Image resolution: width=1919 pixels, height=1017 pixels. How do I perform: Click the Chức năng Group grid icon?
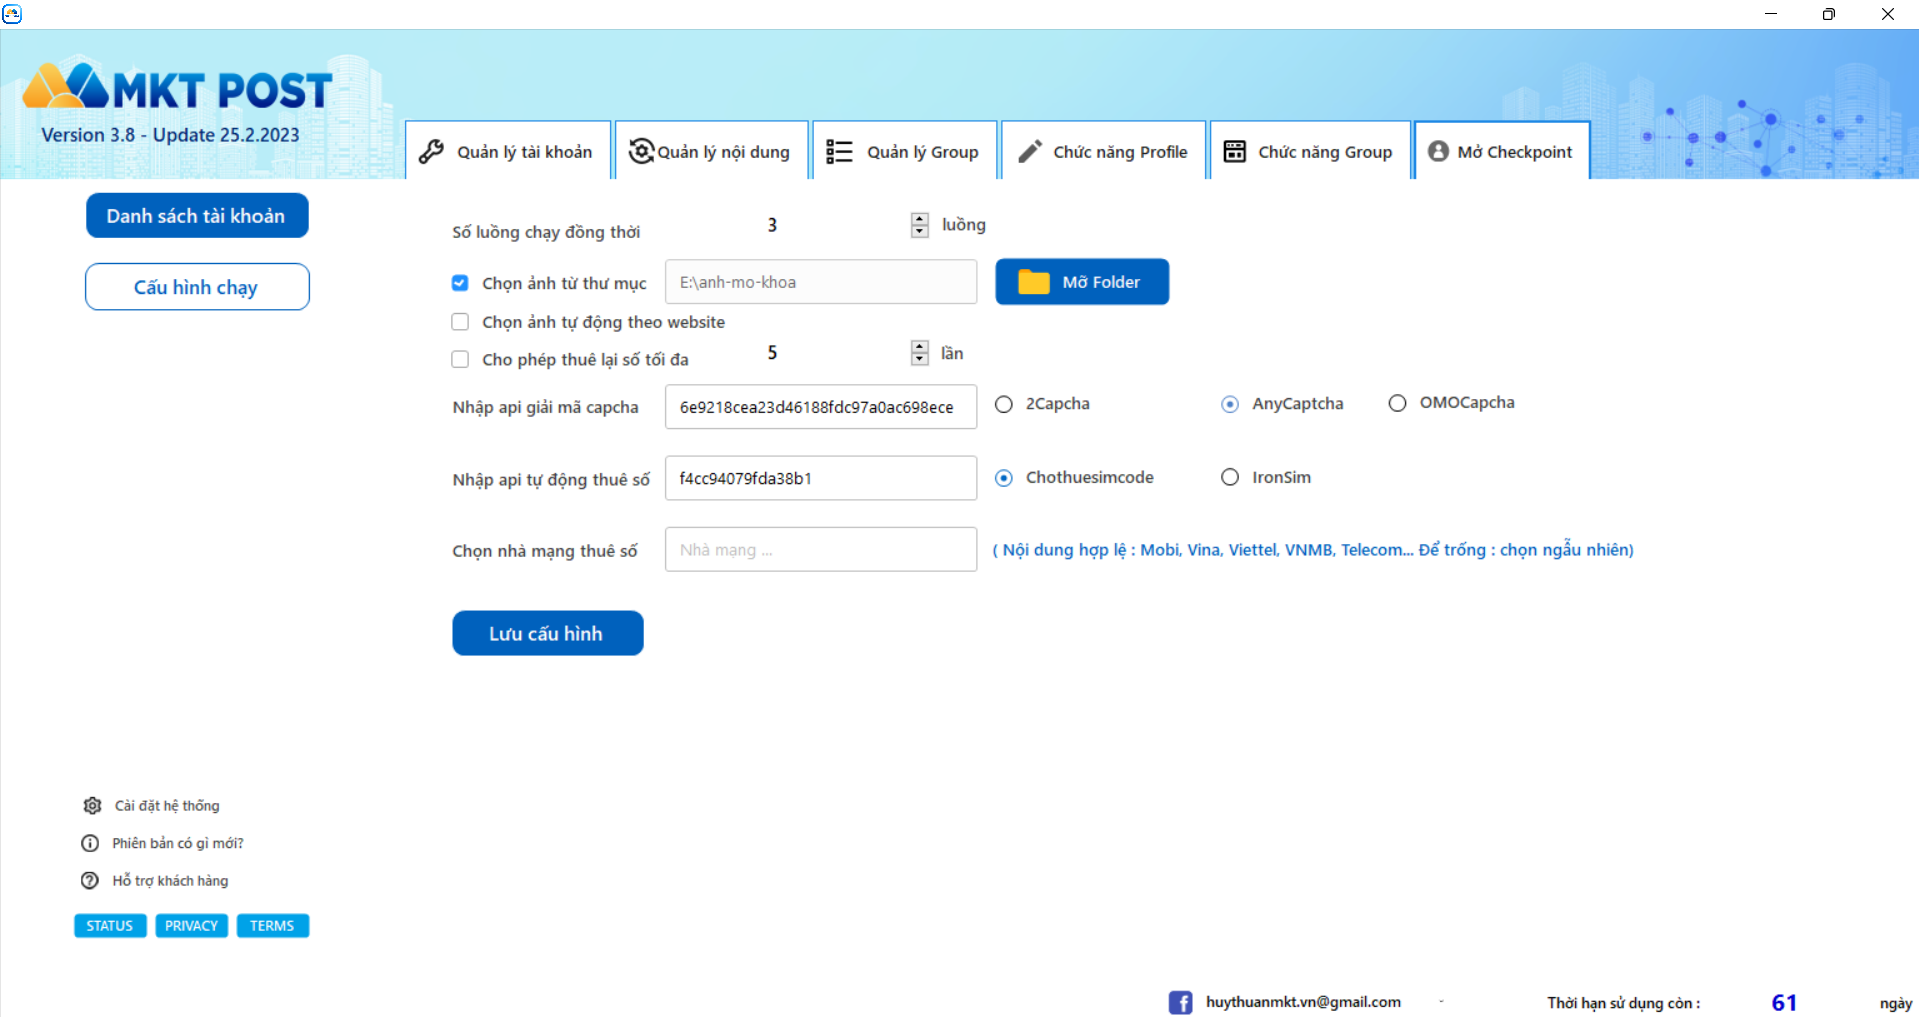click(x=1235, y=152)
